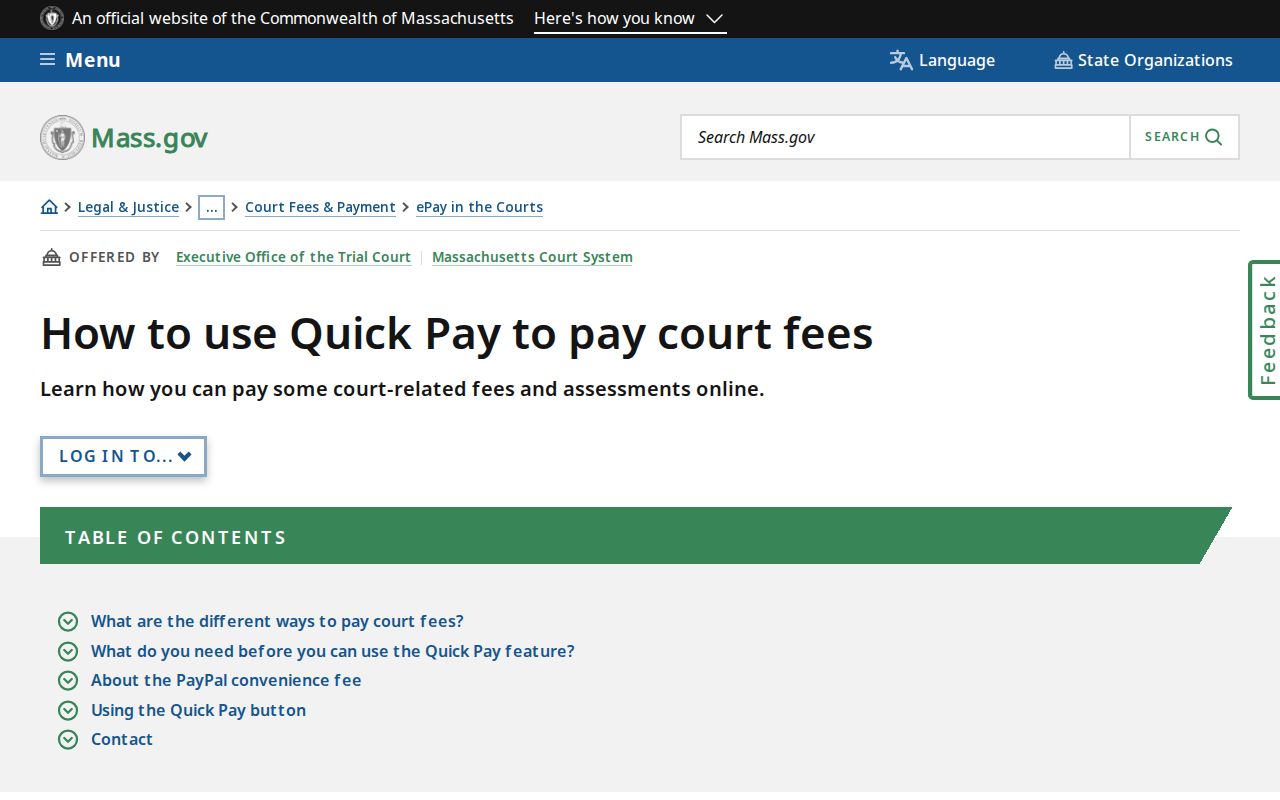Click the circled arrow icon beside 'What are the different ways to pay court fees?'

(68, 622)
